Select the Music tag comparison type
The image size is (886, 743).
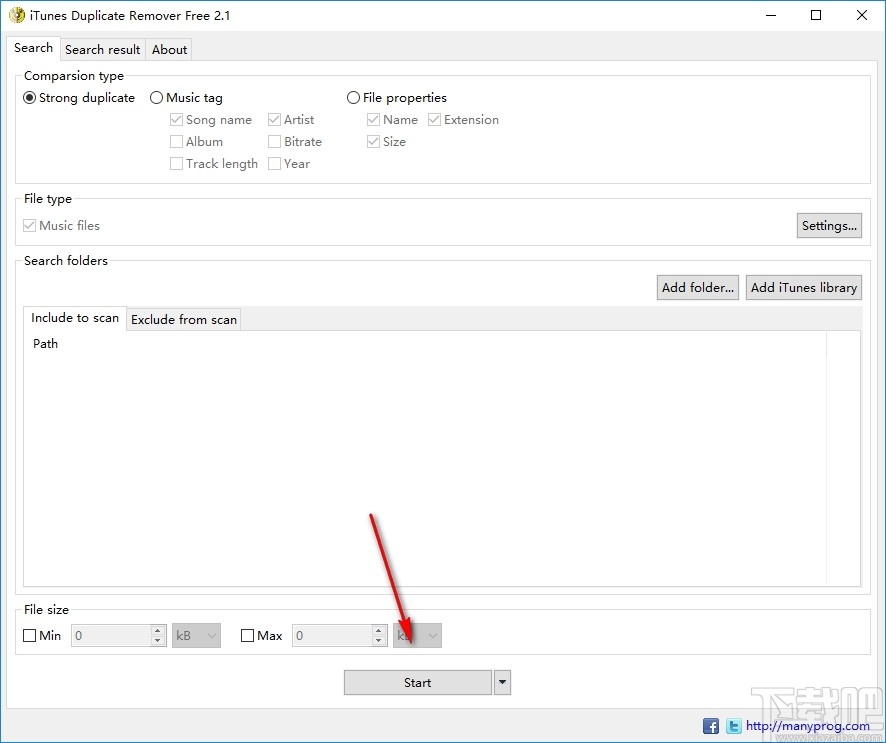click(x=156, y=97)
